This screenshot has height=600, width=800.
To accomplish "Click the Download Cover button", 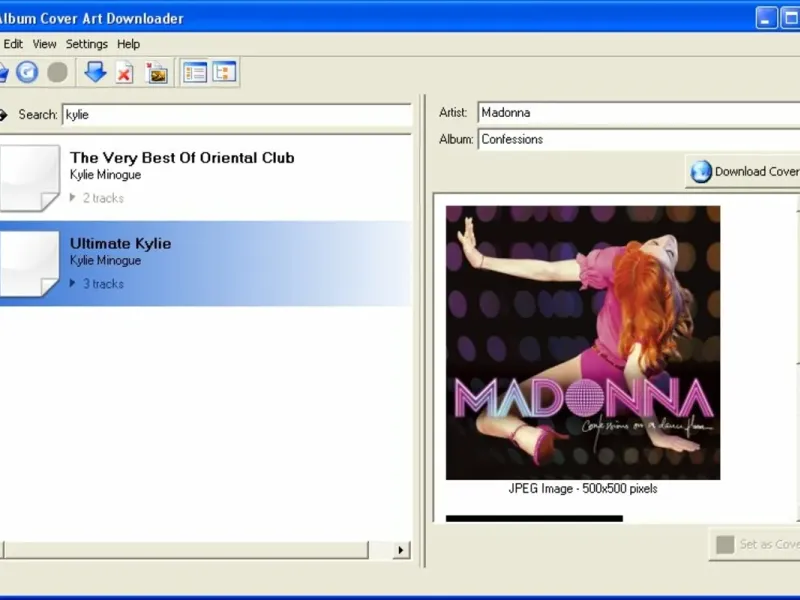I will (x=743, y=171).
